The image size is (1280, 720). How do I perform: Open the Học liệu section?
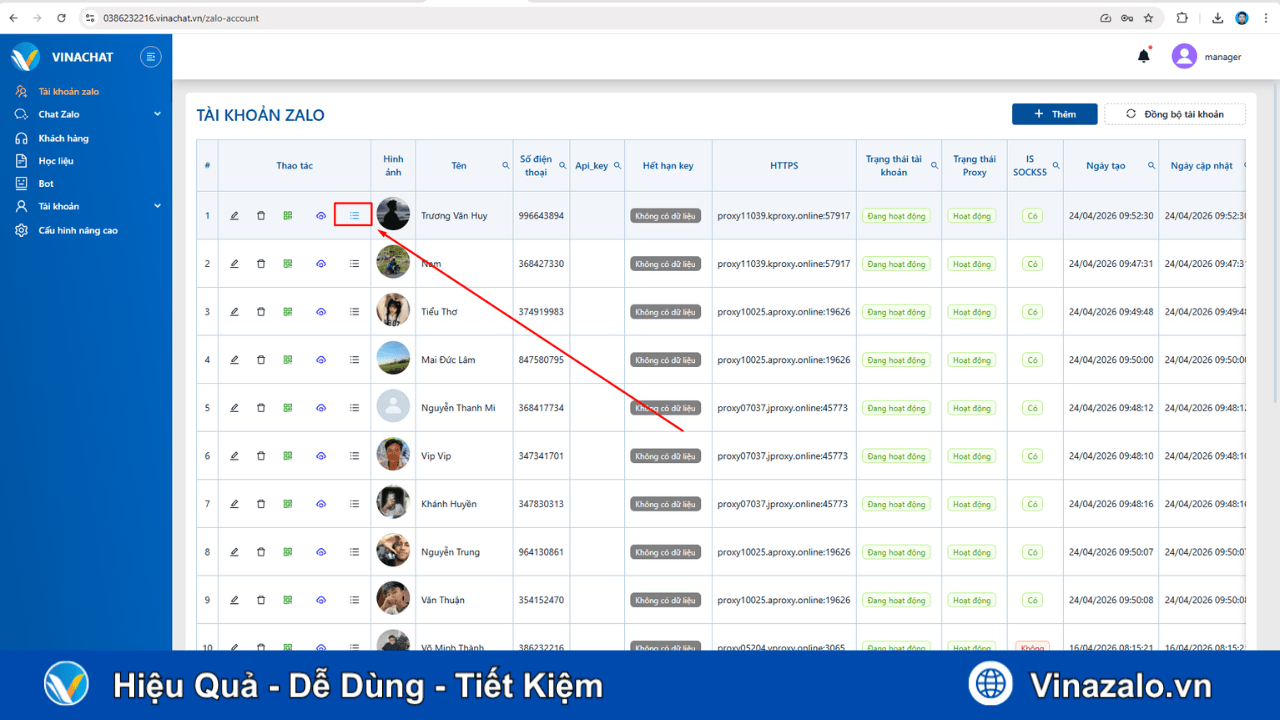click(x=56, y=161)
